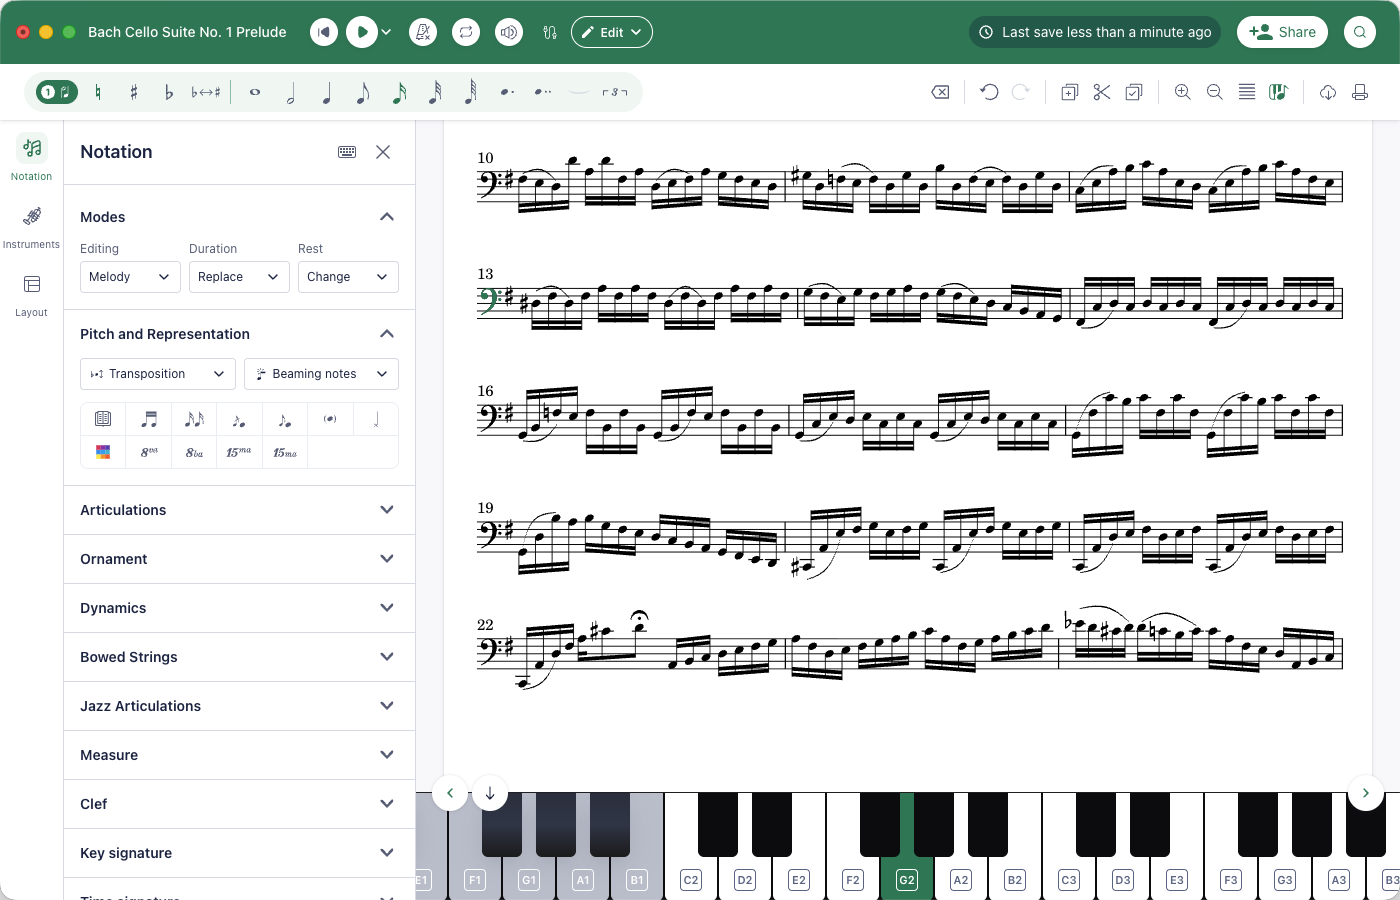Choose the half note duration
This screenshot has width=1400, height=900.
291,93
